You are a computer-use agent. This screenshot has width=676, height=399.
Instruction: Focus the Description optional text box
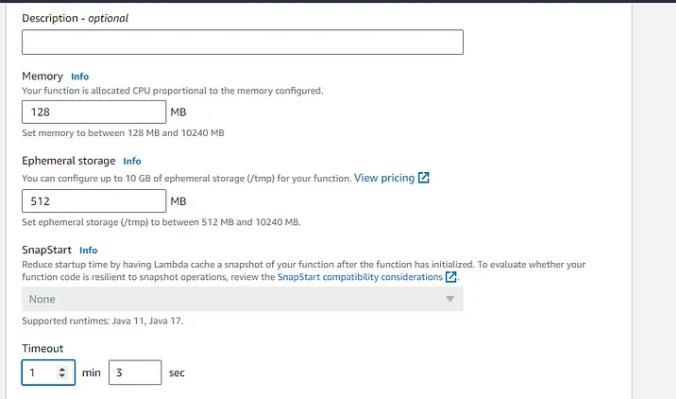coord(243,42)
